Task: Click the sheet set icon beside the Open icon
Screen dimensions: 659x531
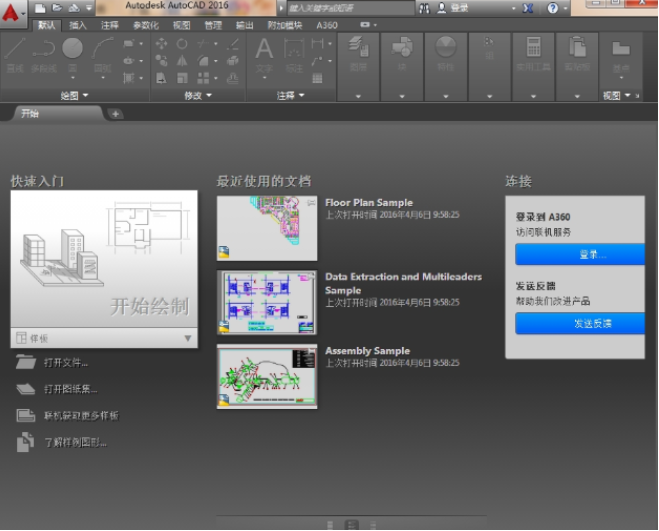Action: (74, 8)
